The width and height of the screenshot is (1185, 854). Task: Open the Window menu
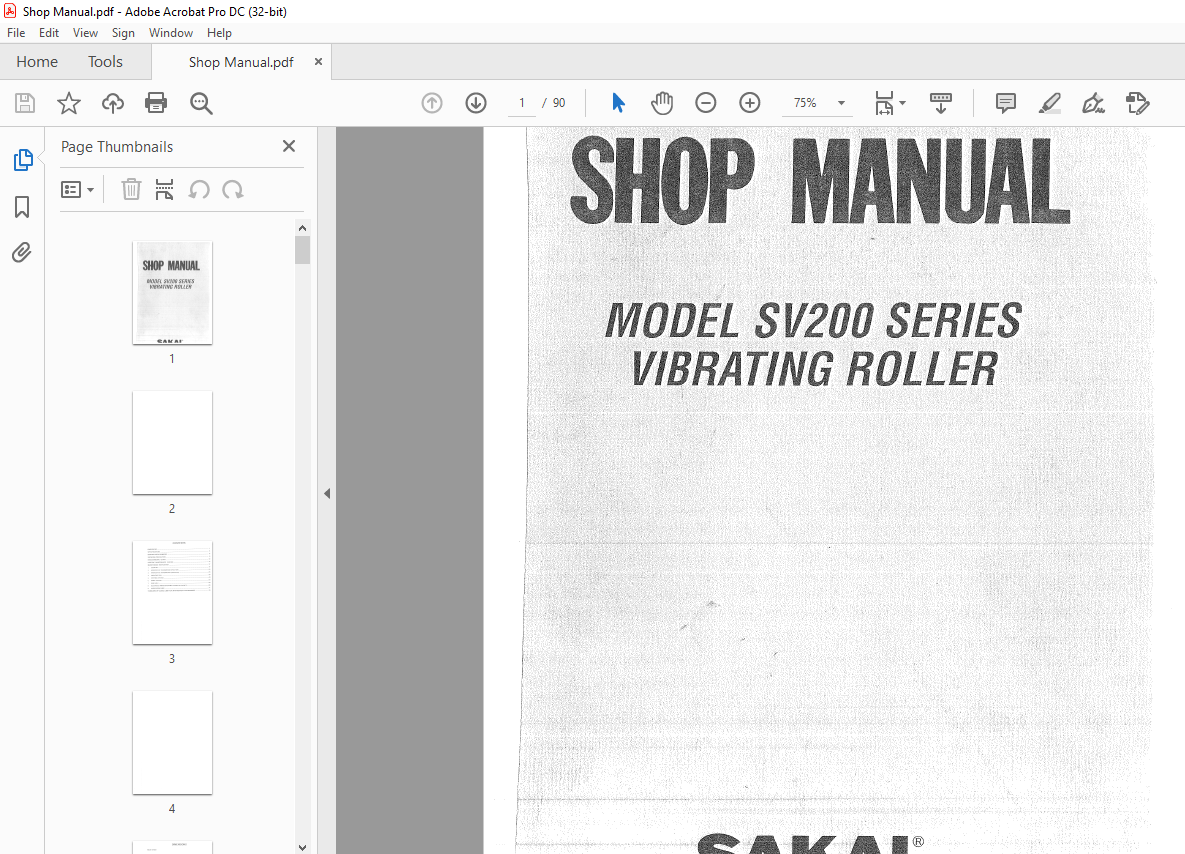(x=171, y=32)
